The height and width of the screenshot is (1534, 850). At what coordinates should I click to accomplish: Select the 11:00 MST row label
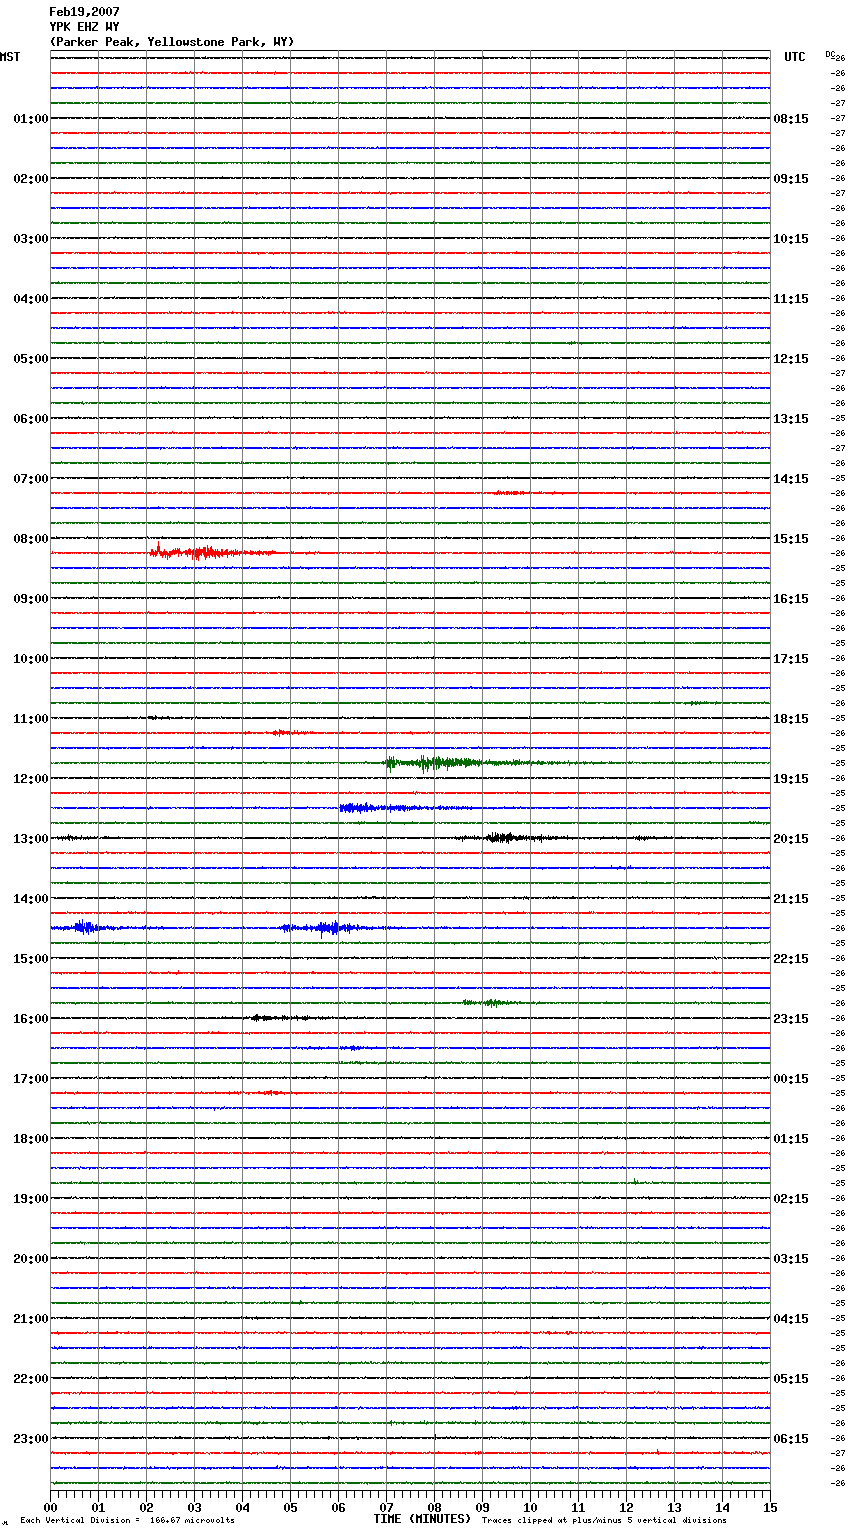(31, 719)
